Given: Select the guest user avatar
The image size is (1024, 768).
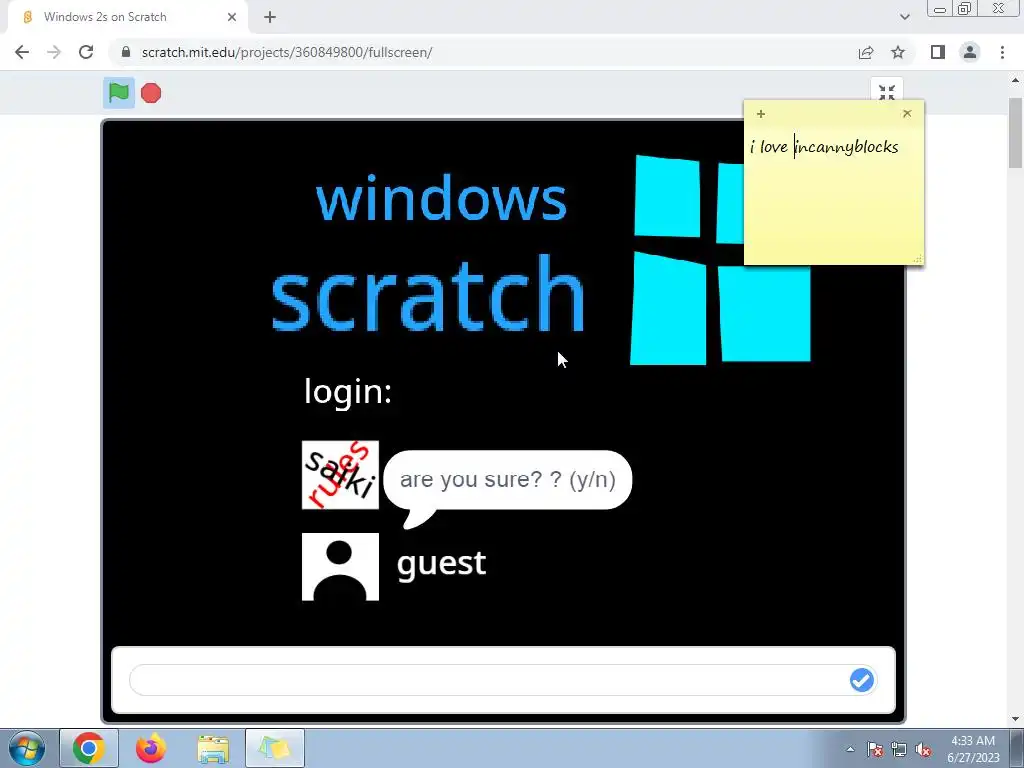Looking at the screenshot, I should (340, 567).
